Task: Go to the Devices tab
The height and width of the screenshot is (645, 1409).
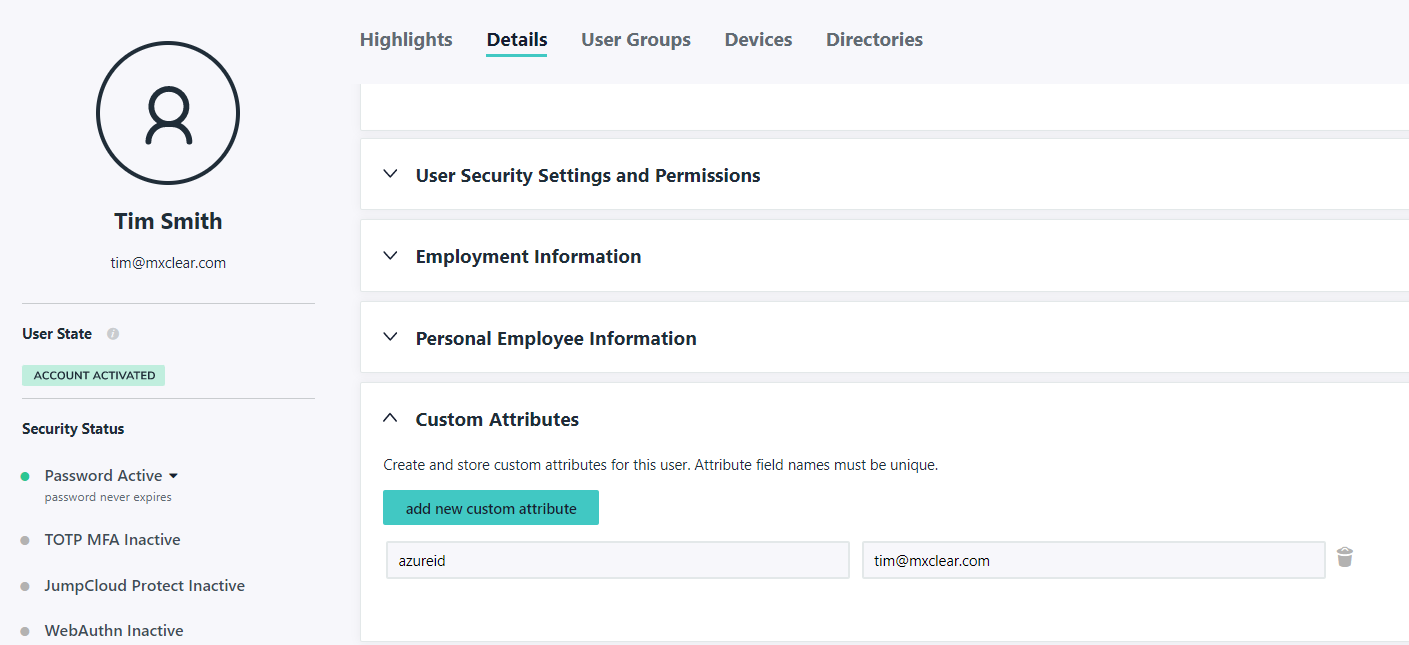Action: coord(758,40)
